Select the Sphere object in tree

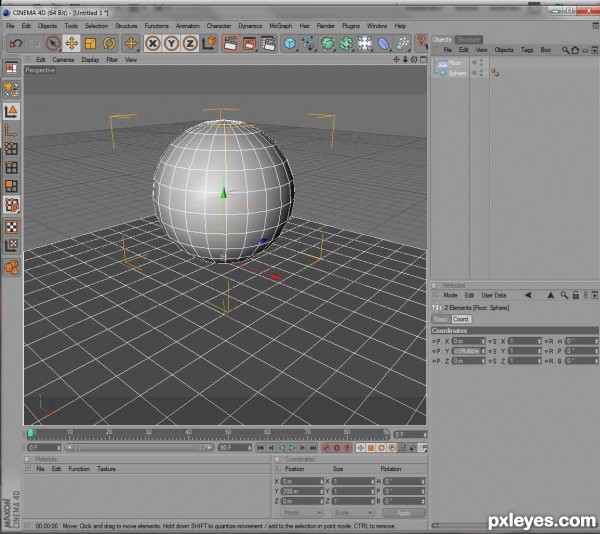pyautogui.click(x=457, y=73)
